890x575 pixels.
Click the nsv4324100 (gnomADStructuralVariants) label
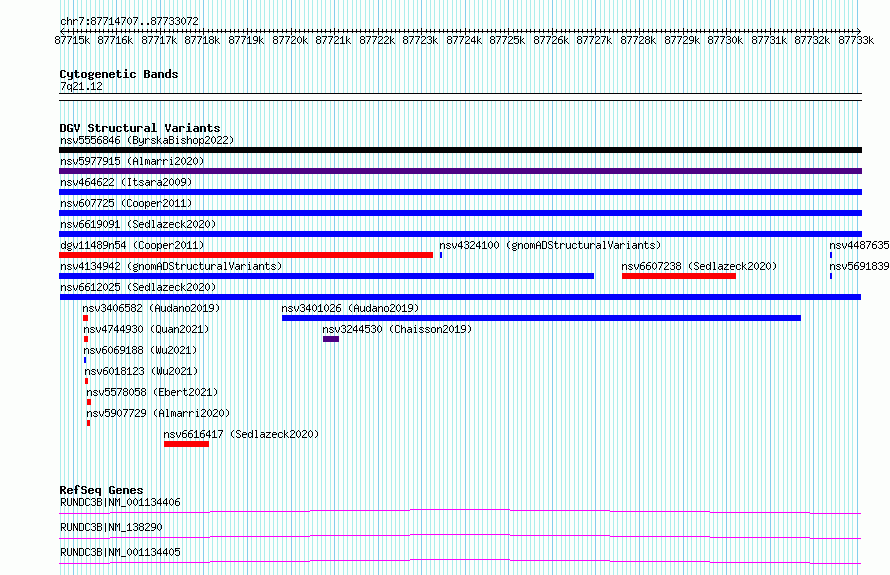[x=550, y=245]
